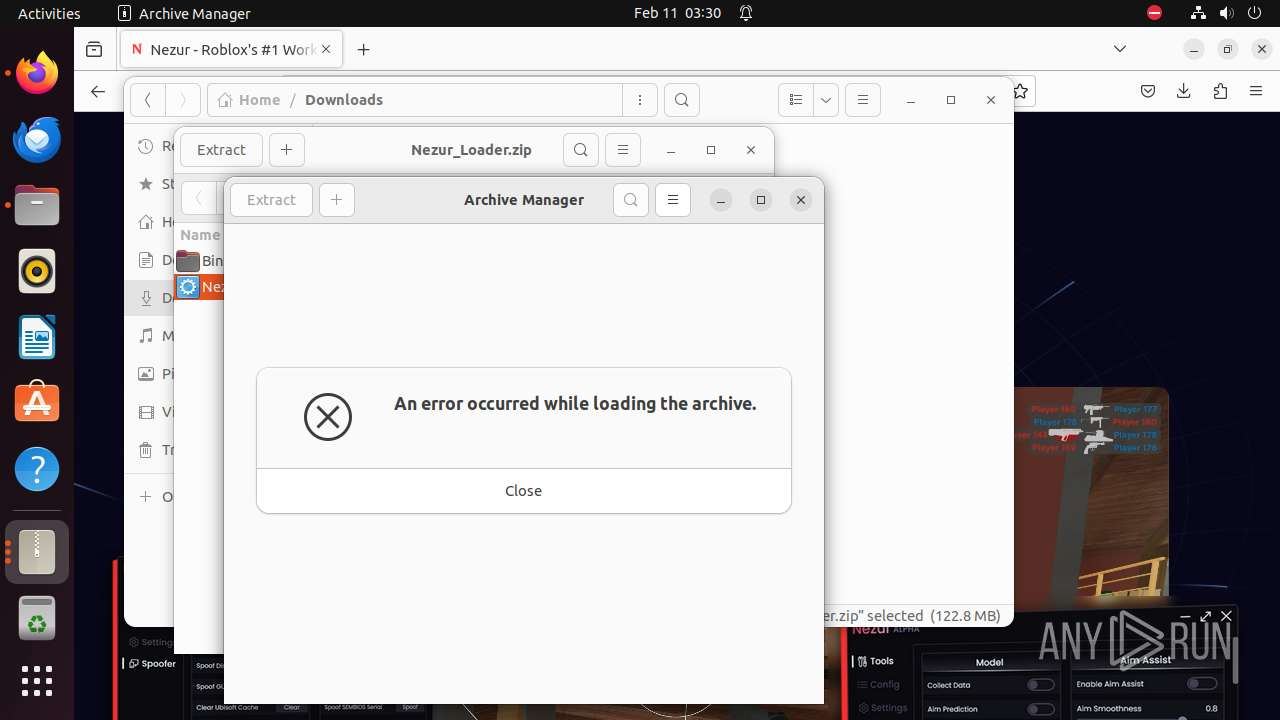The height and width of the screenshot is (720, 1280).
Task: Toggle the Aim Prediction switch
Action: point(1041,709)
